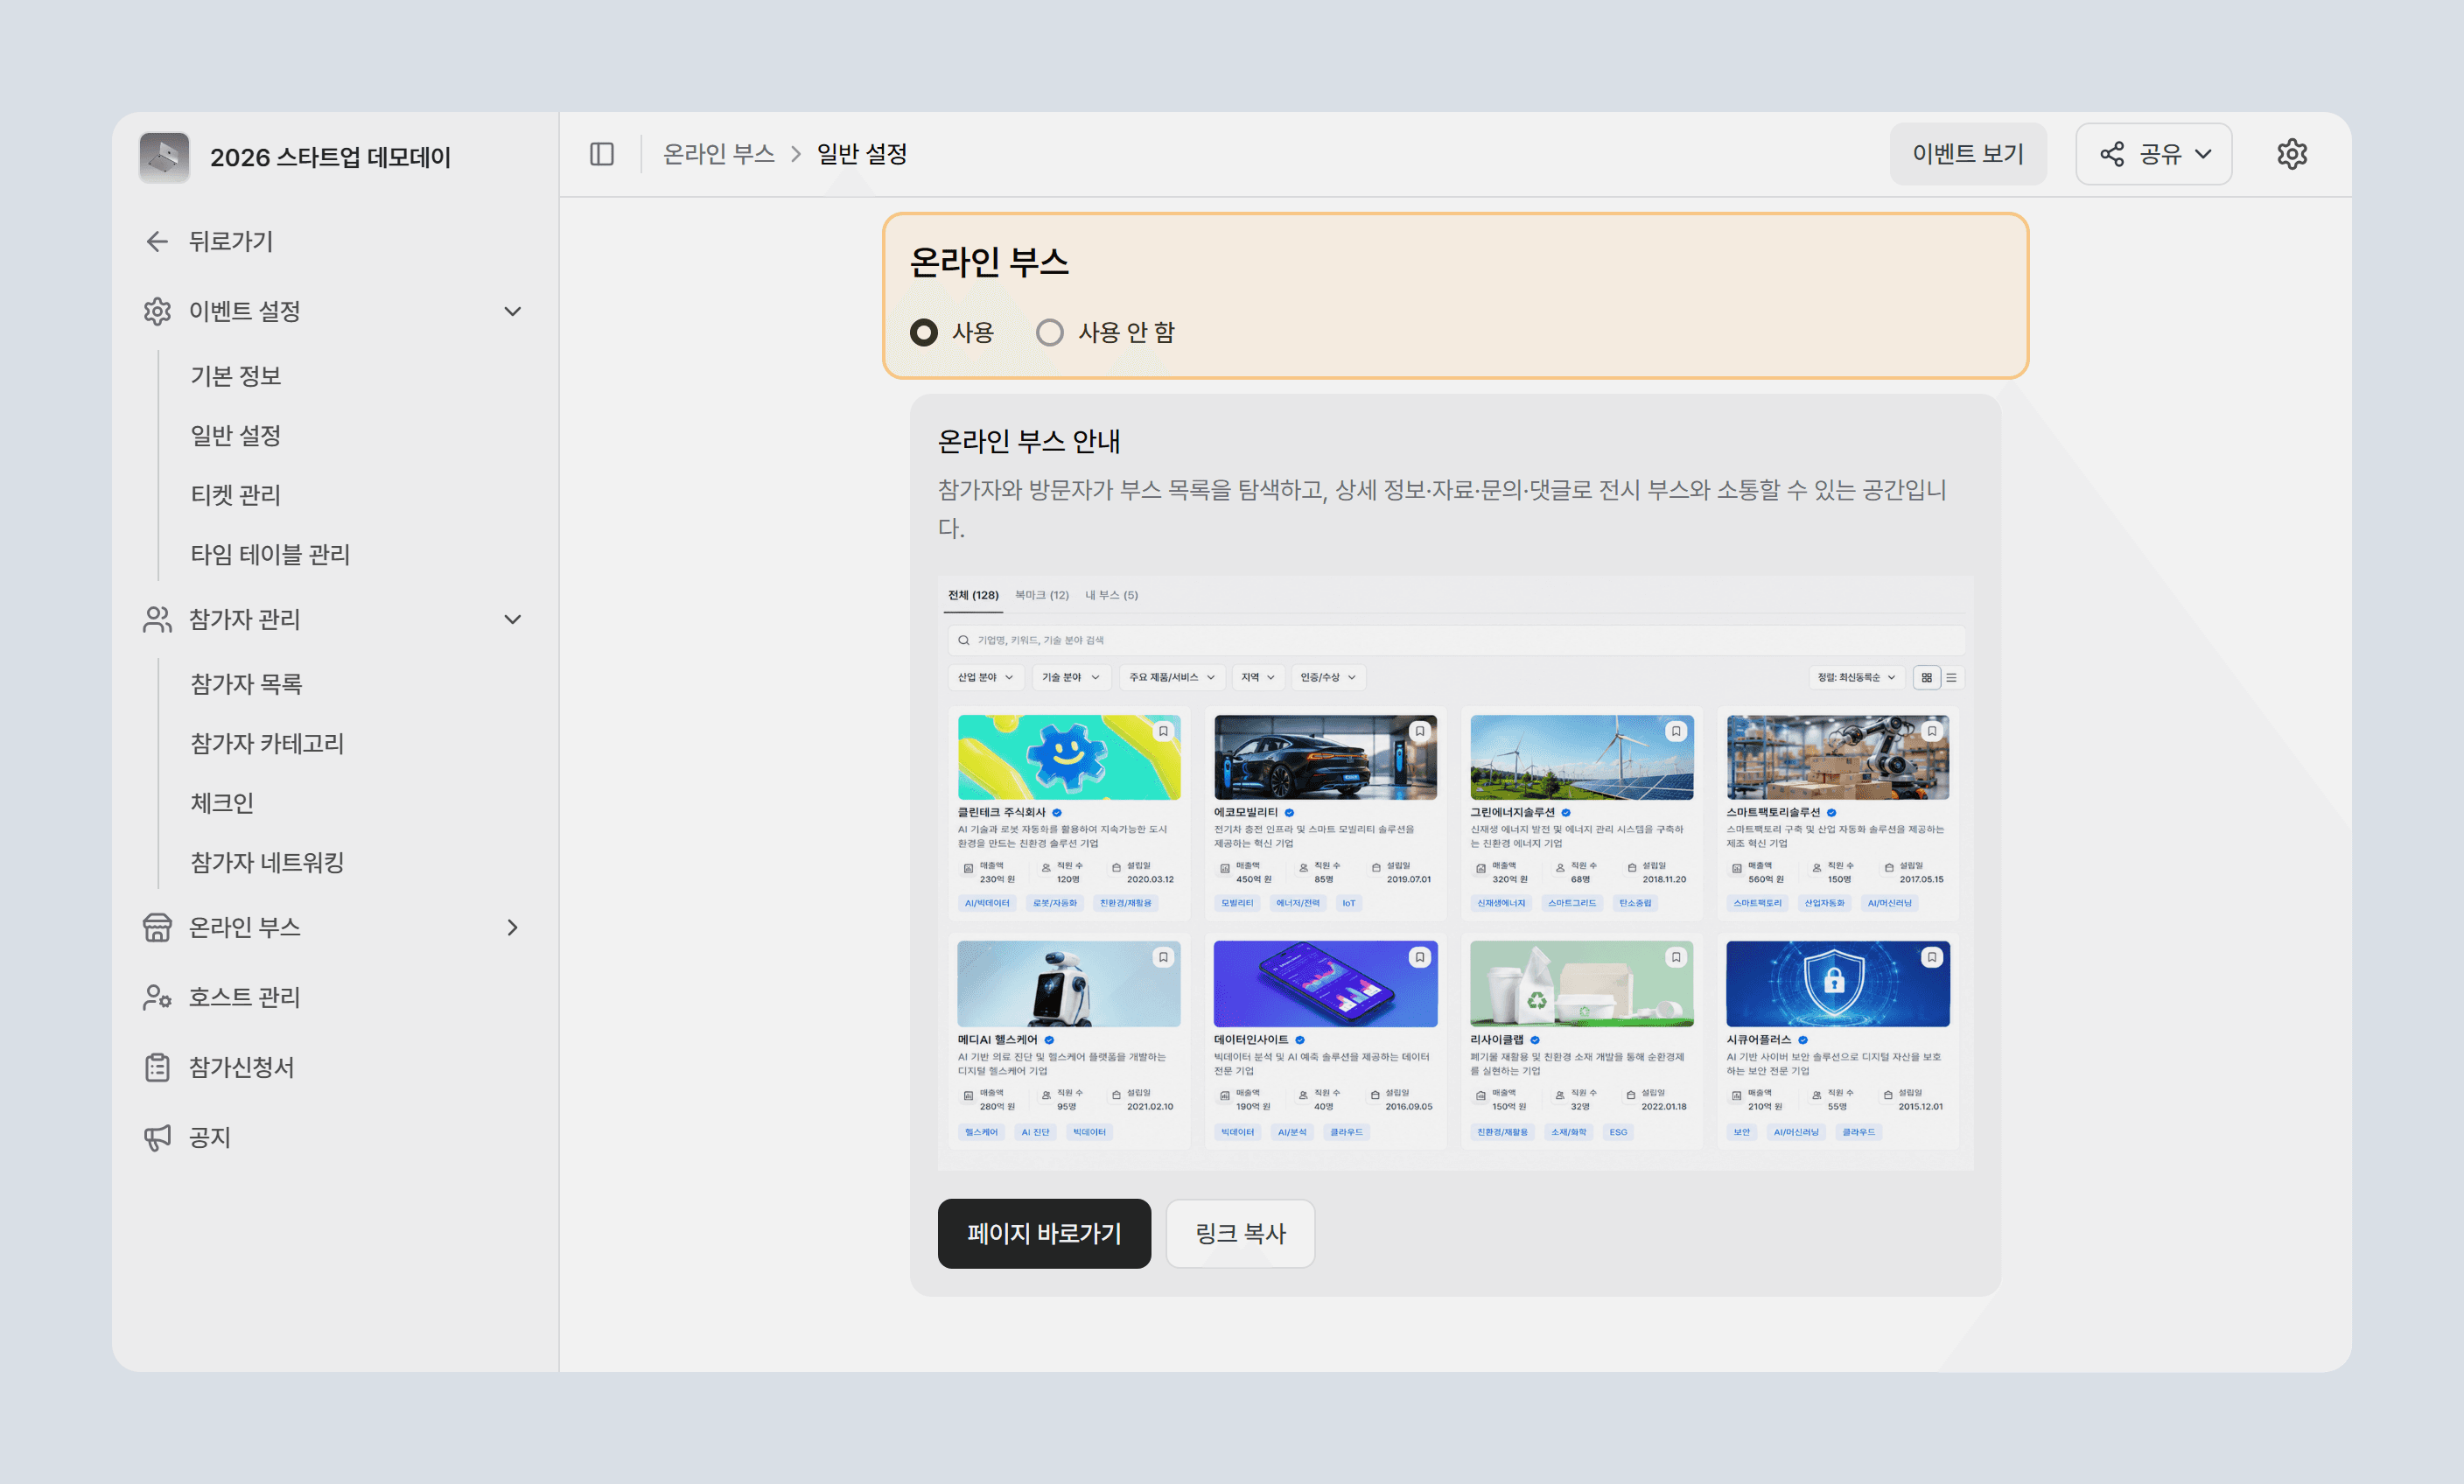The image size is (2464, 1484).
Task: Bookmark the 메디AI 헬스케어 booth card
Action: (1163, 957)
